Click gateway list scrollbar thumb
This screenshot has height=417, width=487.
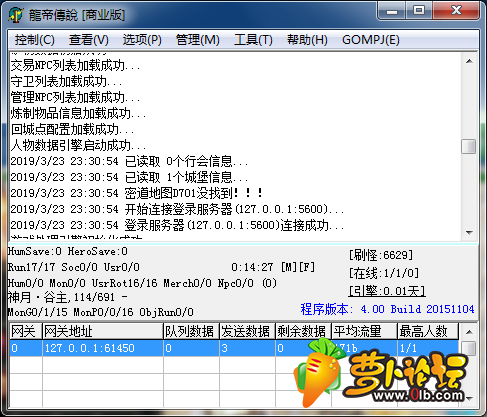469,349
